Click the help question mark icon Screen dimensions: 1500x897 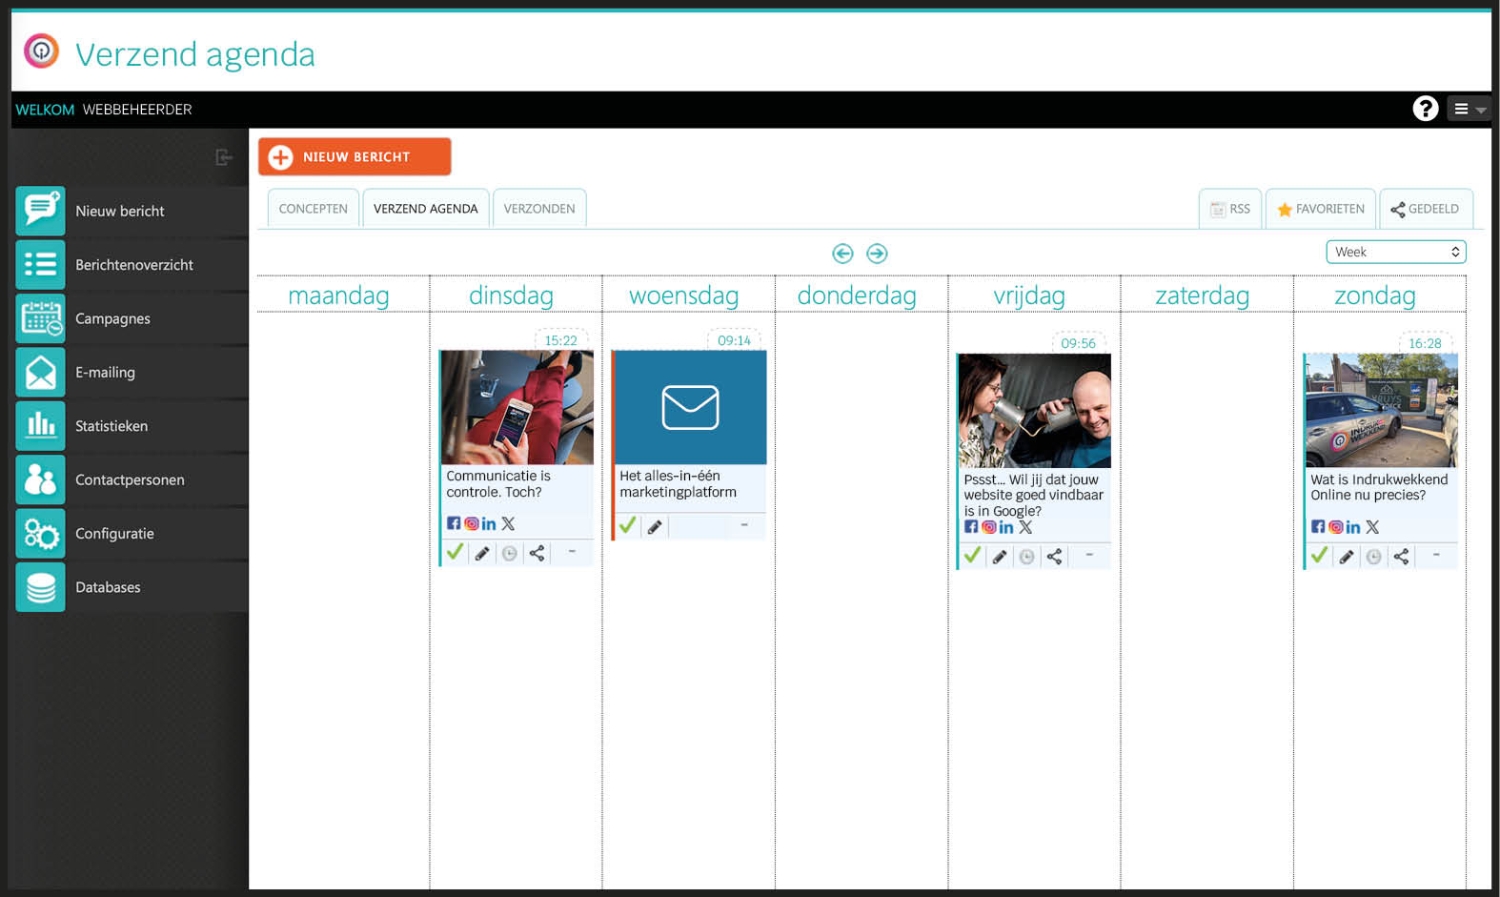click(1425, 109)
